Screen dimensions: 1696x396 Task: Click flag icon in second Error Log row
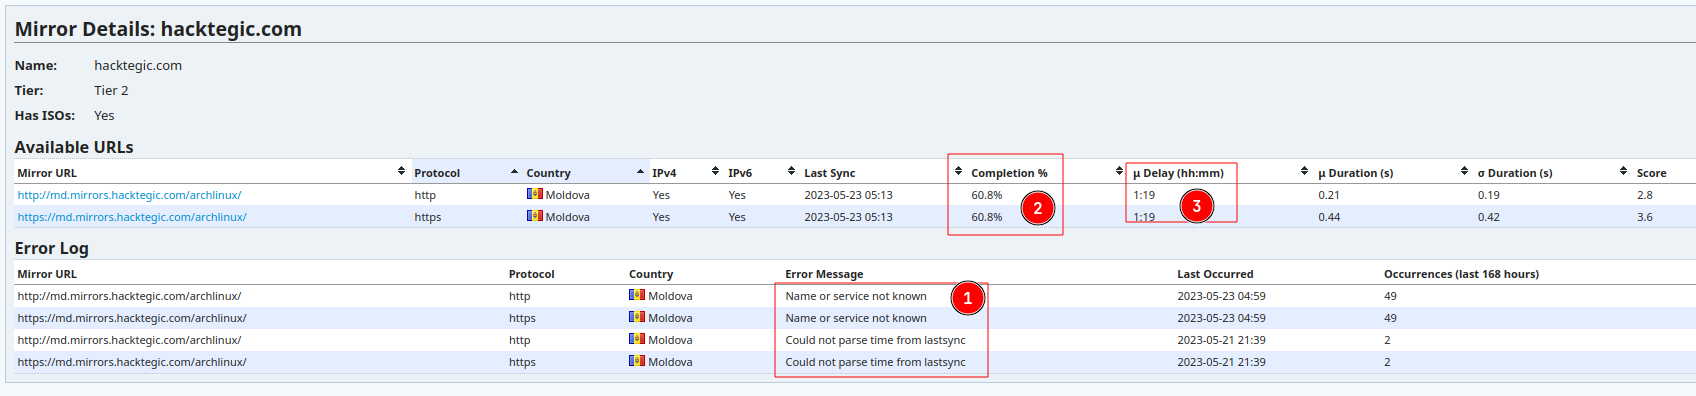click(637, 317)
